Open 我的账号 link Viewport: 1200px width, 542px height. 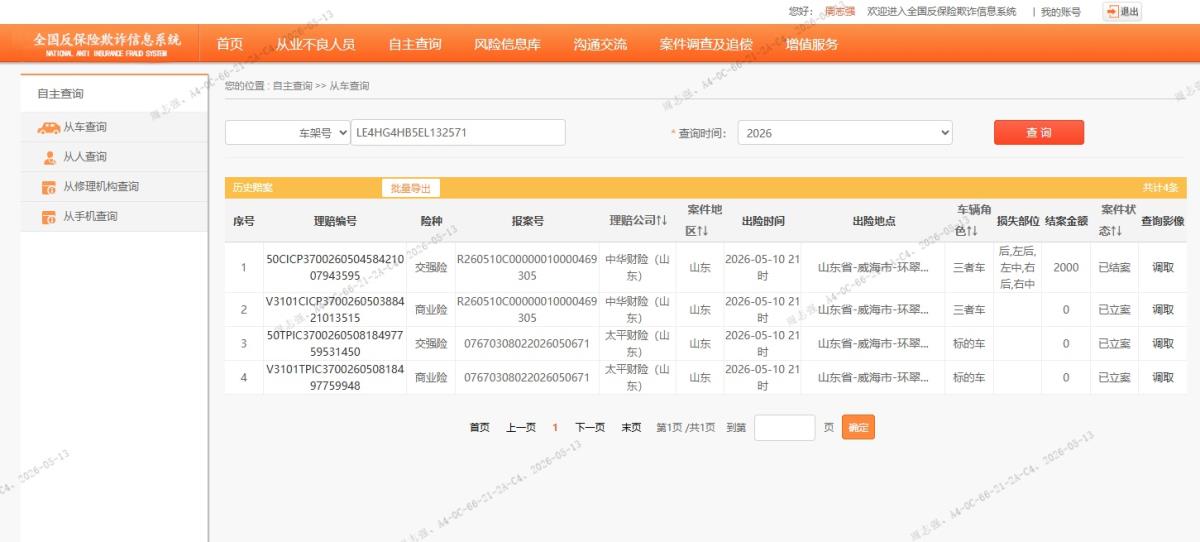pyautogui.click(x=1061, y=12)
